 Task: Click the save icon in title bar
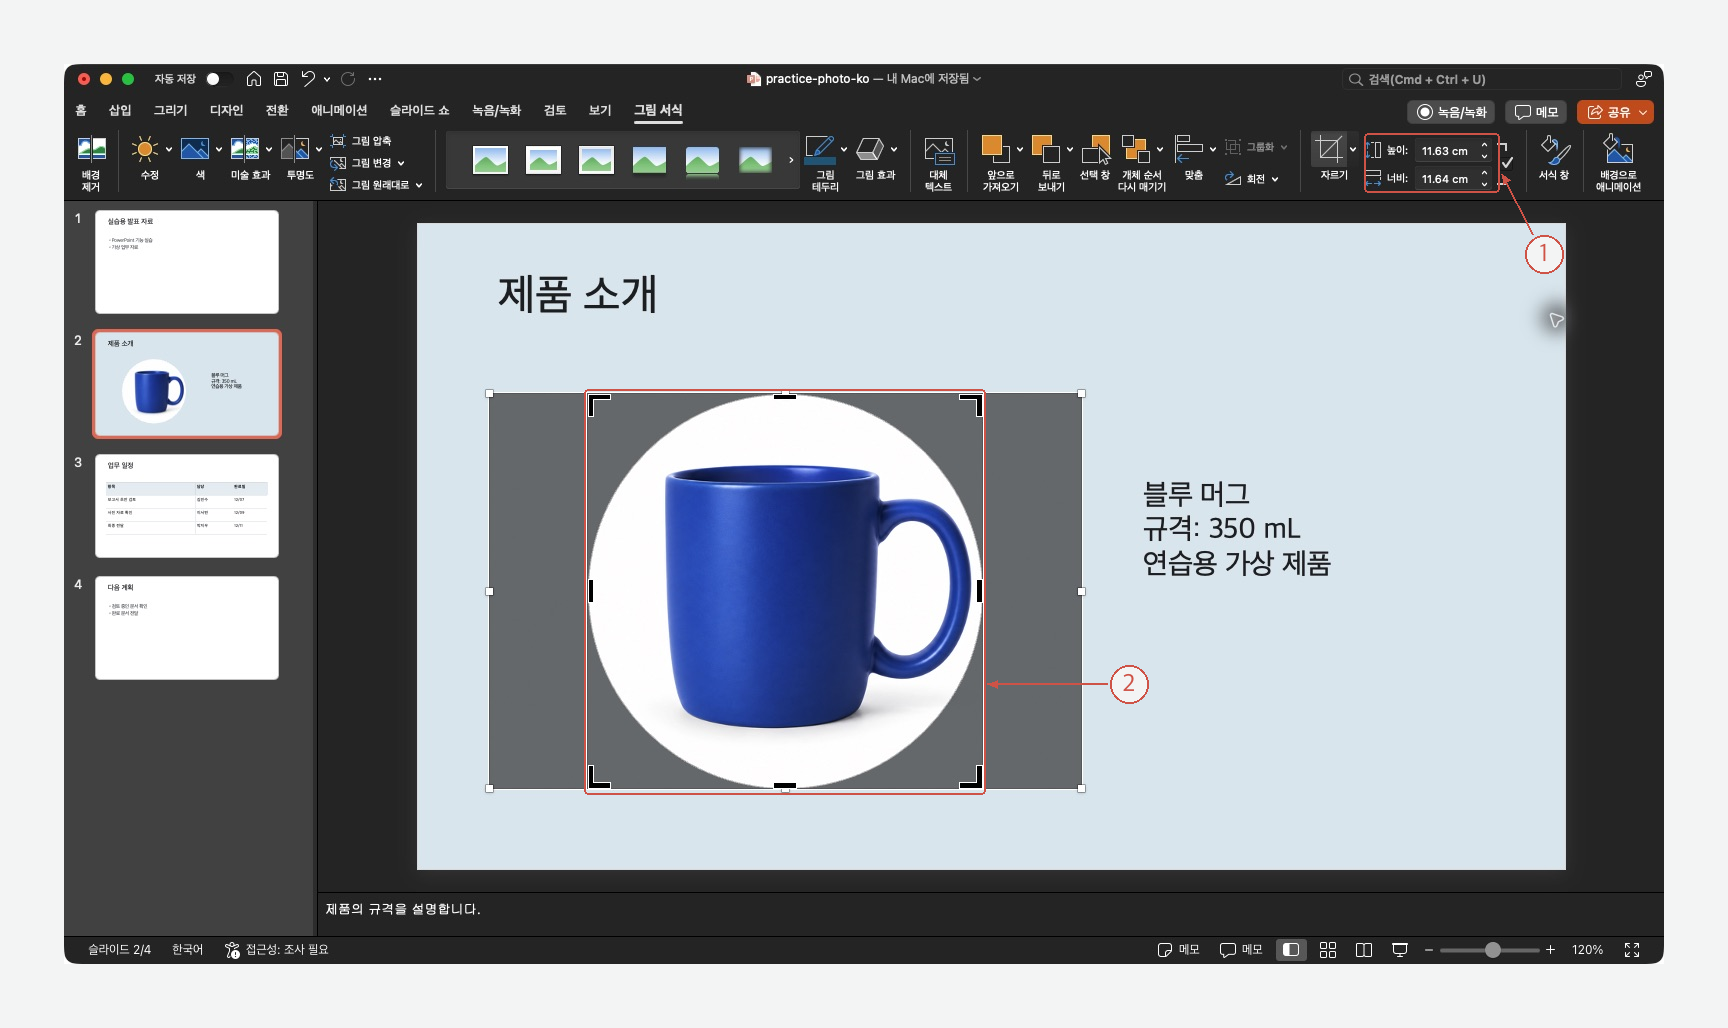click(x=281, y=79)
